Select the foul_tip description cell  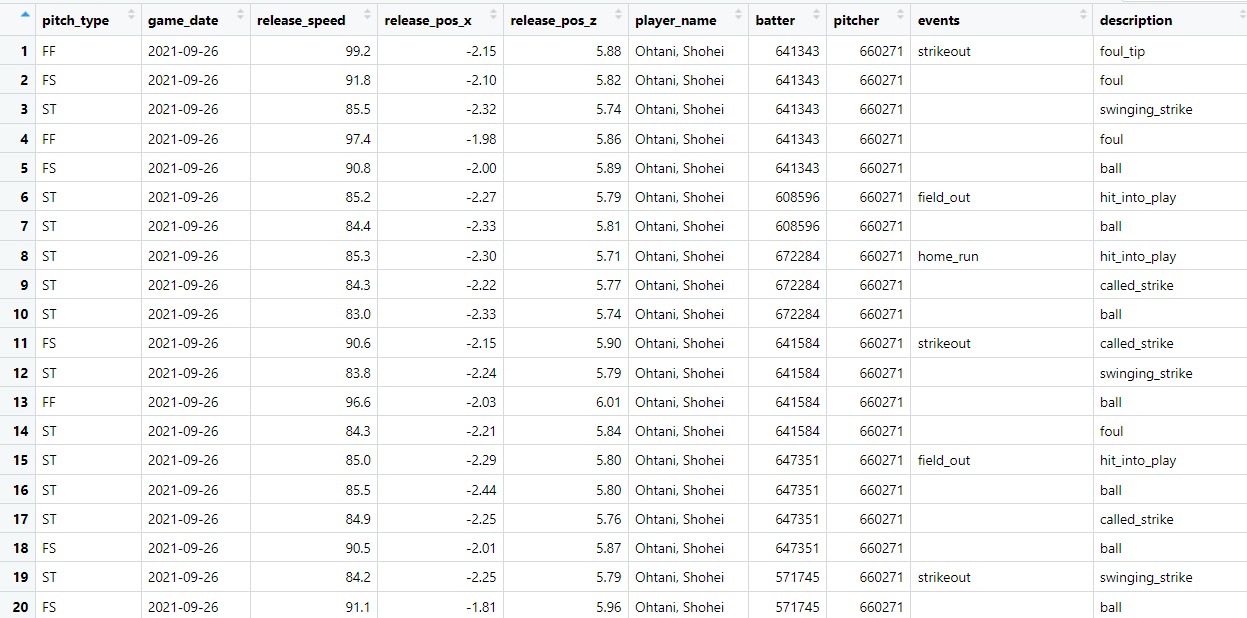(1122, 51)
